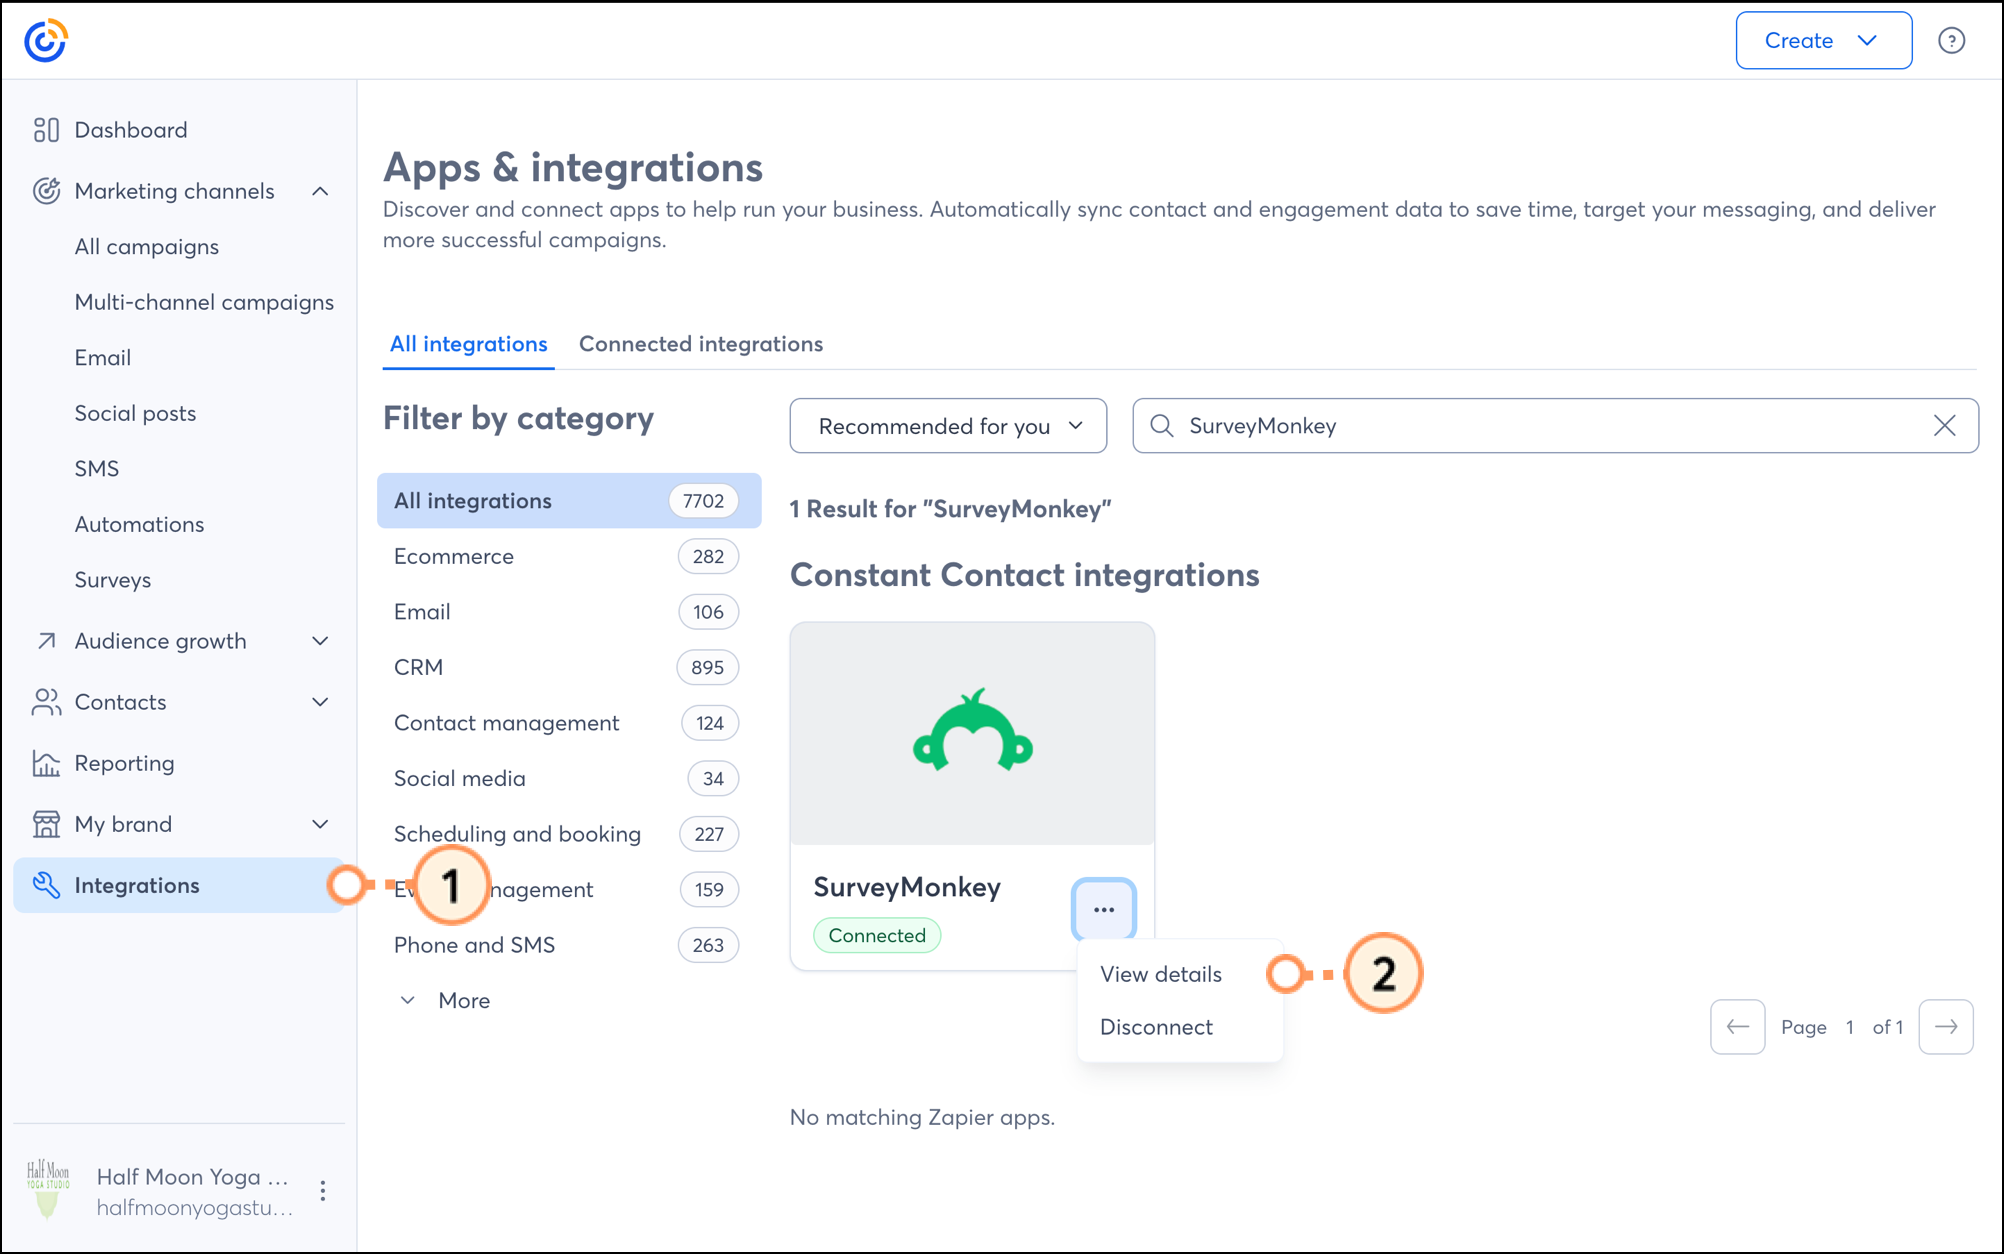The width and height of the screenshot is (2004, 1254).
Task: Select Disconnect menu option
Action: tap(1156, 1027)
